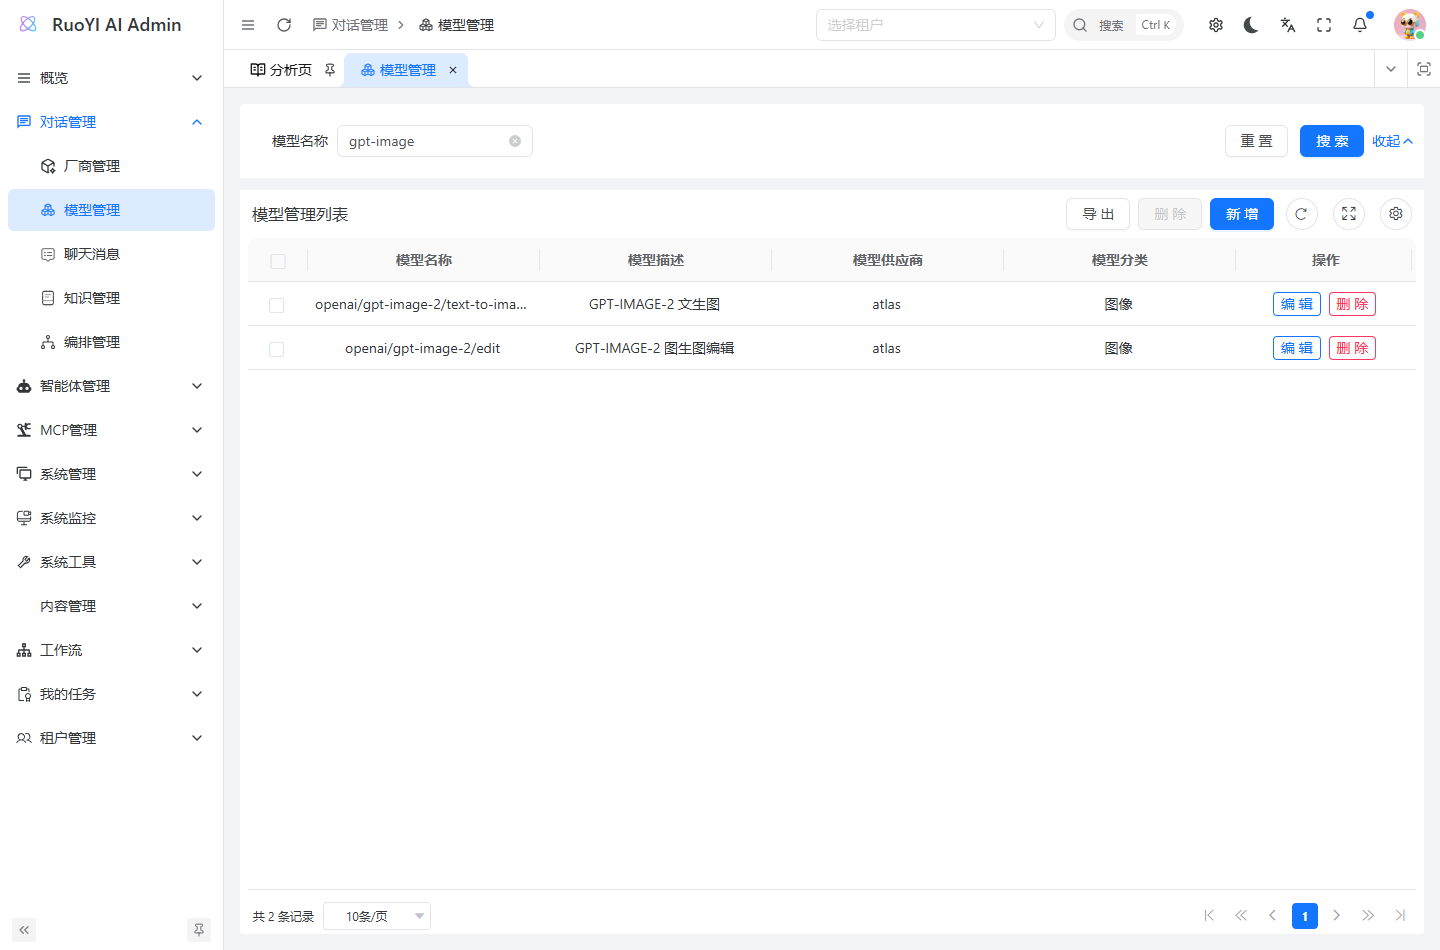Collapse the 对话管理 sidebar menu
1440x950 pixels.
(111, 122)
